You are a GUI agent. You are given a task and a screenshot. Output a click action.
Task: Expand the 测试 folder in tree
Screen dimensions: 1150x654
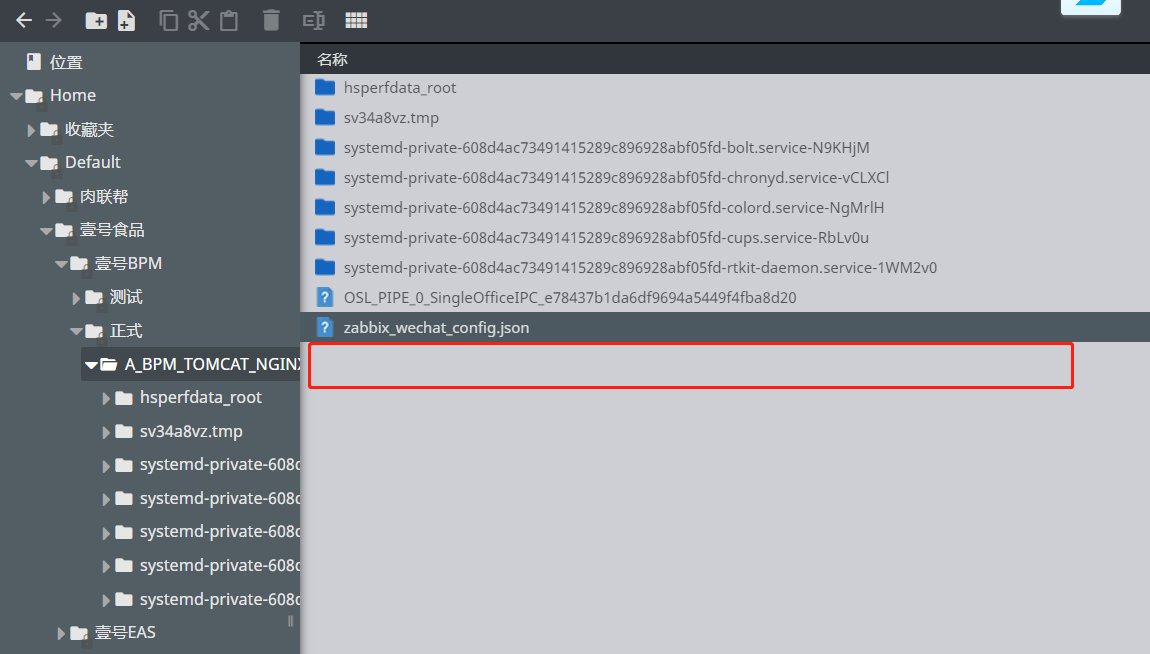(x=76, y=298)
